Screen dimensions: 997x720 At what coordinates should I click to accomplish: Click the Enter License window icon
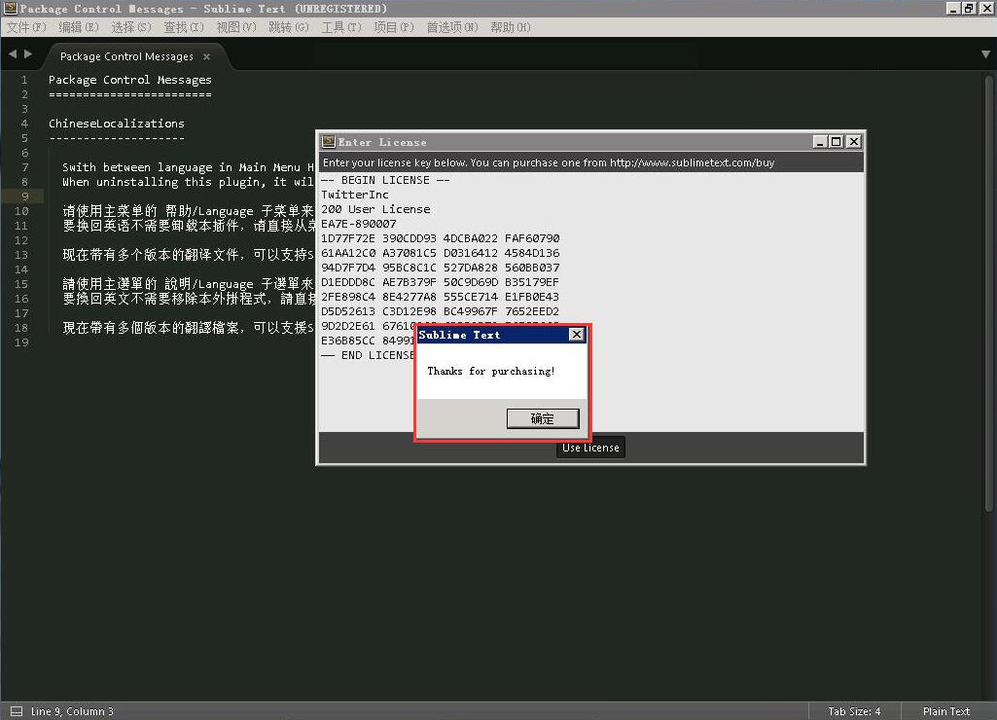coord(329,141)
